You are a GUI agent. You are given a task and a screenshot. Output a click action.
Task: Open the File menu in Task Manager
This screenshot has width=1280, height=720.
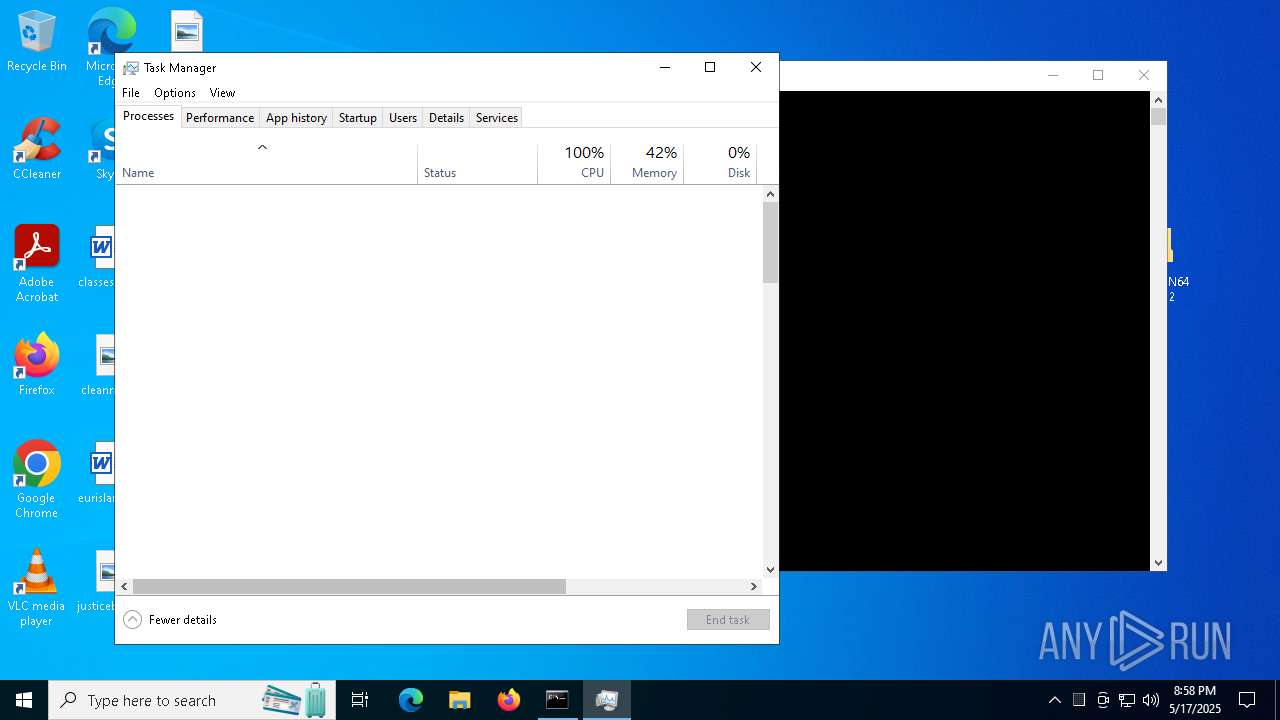[x=131, y=93]
